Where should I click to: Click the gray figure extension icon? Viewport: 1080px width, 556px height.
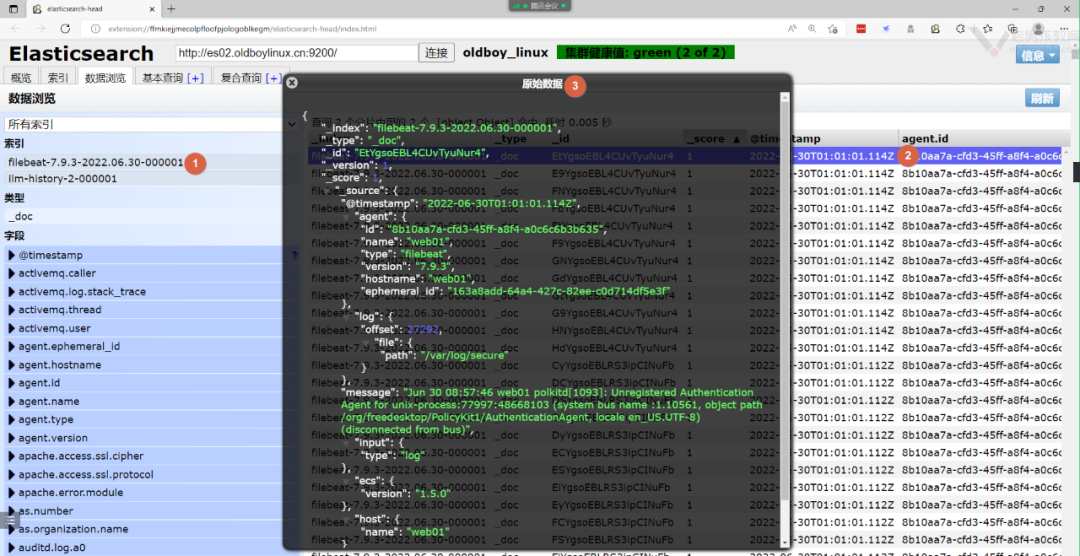911,29
